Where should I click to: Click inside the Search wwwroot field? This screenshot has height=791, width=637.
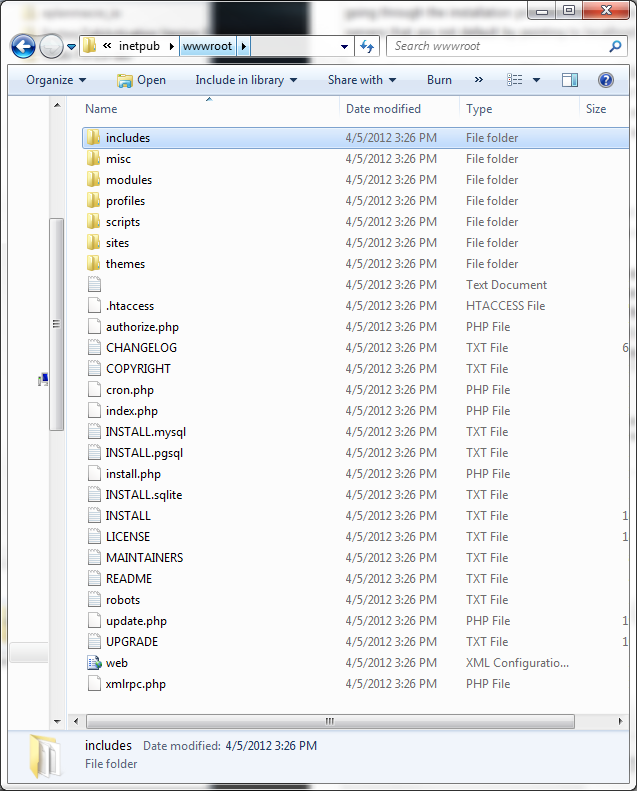[x=495, y=46]
